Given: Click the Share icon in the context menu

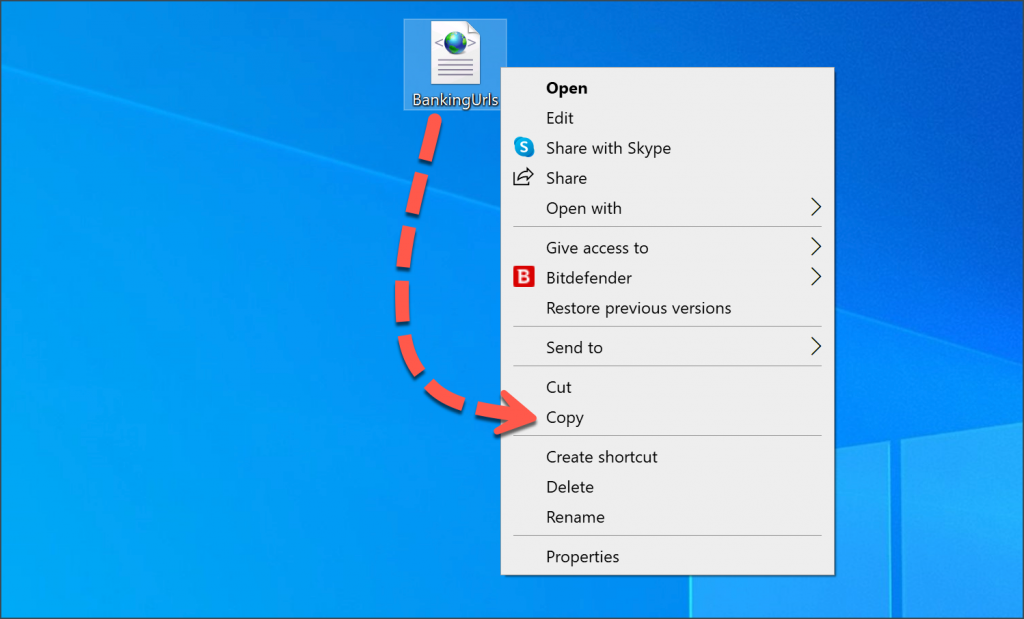Looking at the screenshot, I should click(524, 177).
